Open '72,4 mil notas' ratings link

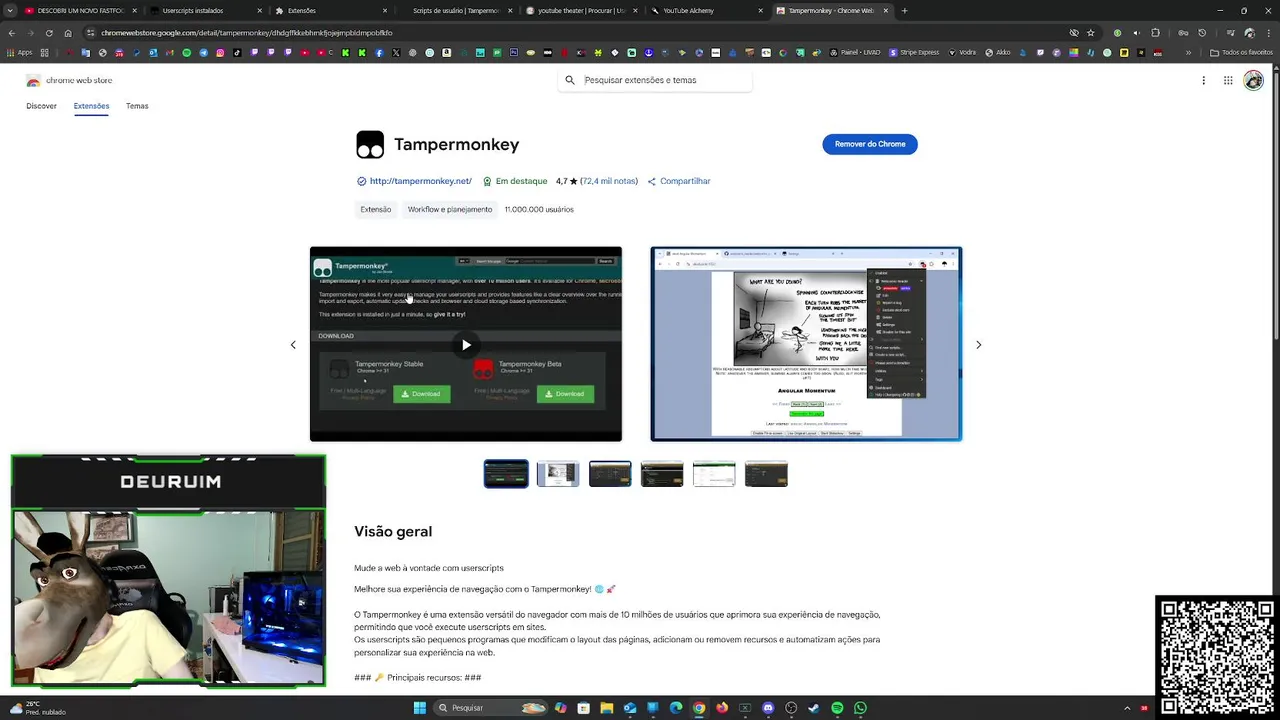[x=609, y=181]
